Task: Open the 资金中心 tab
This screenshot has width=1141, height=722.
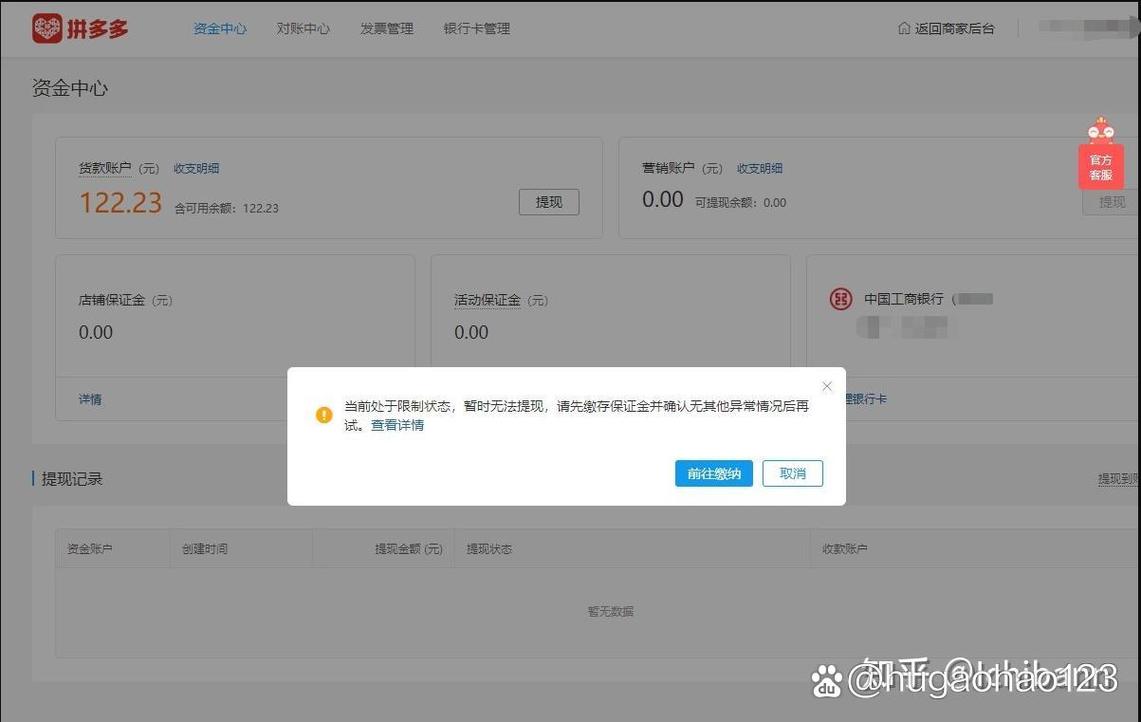Action: pos(220,28)
